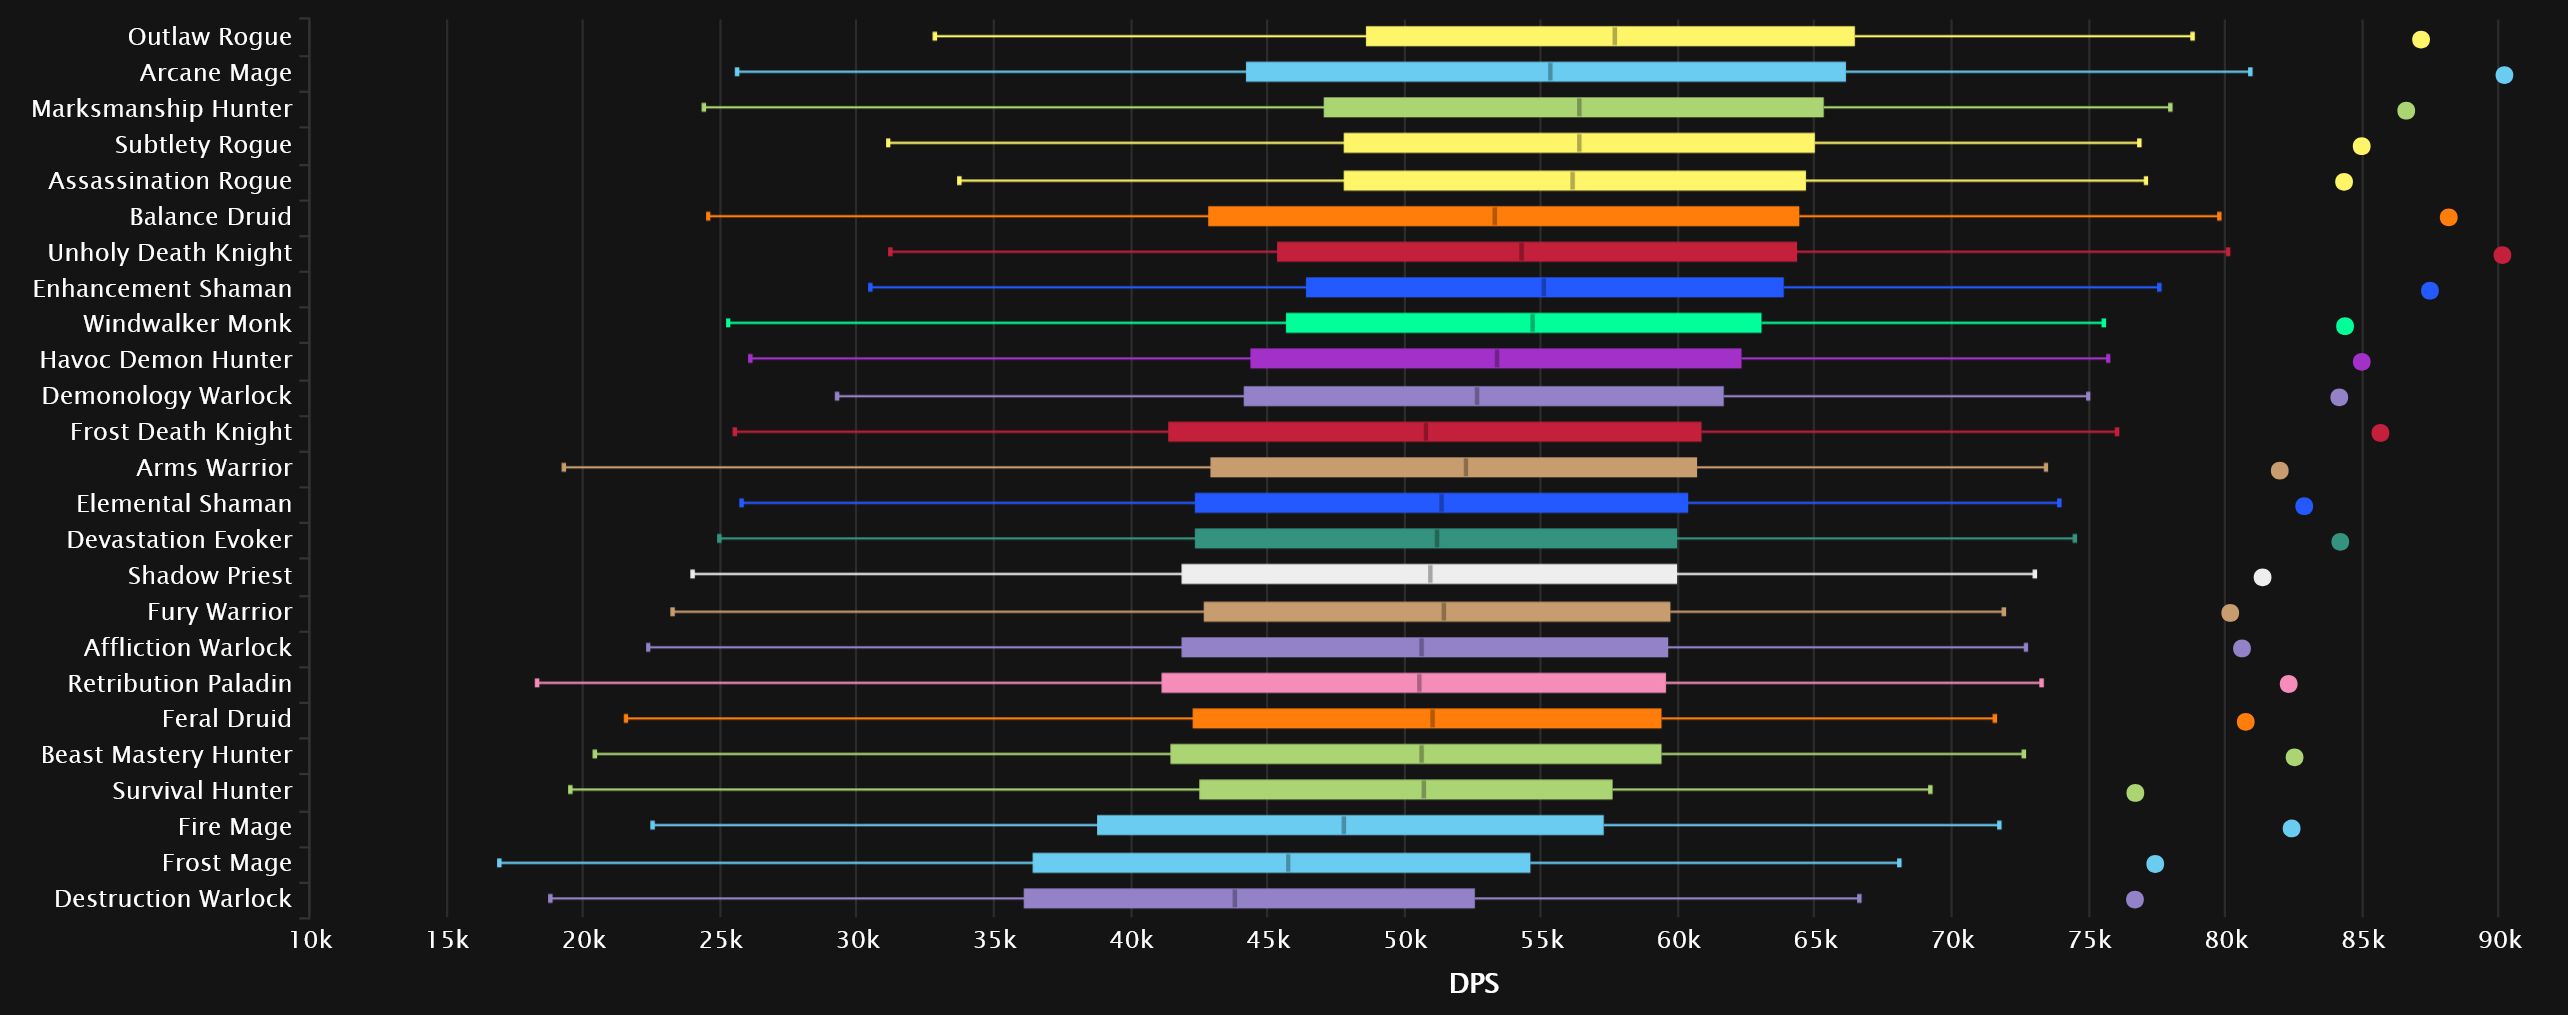Image resolution: width=2568 pixels, height=1015 pixels.
Task: Select the Survival Hunter outlier dot
Action: (x=2134, y=793)
